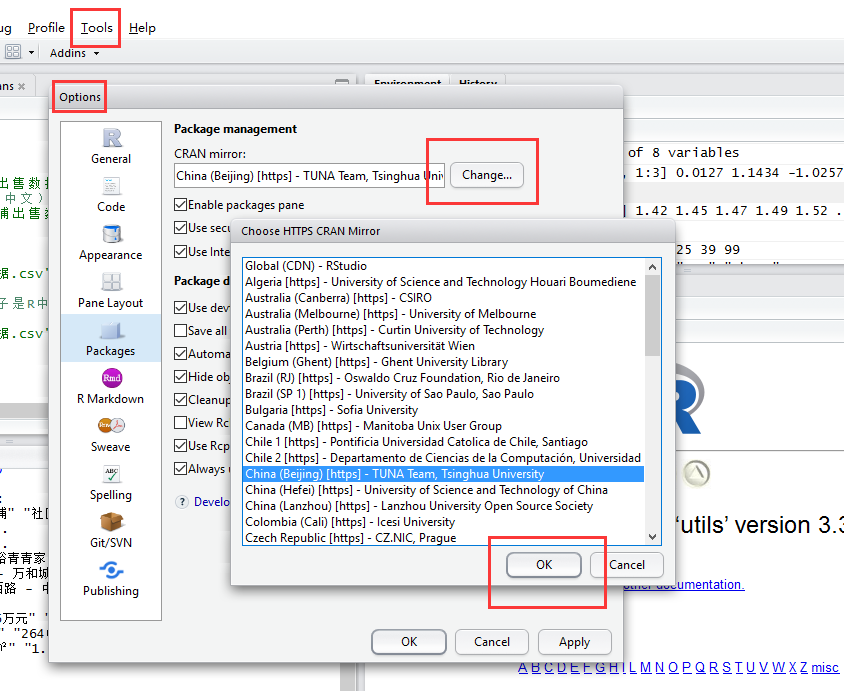Confirm mirror choice with OK button
The image size is (844, 691).
[x=544, y=565]
